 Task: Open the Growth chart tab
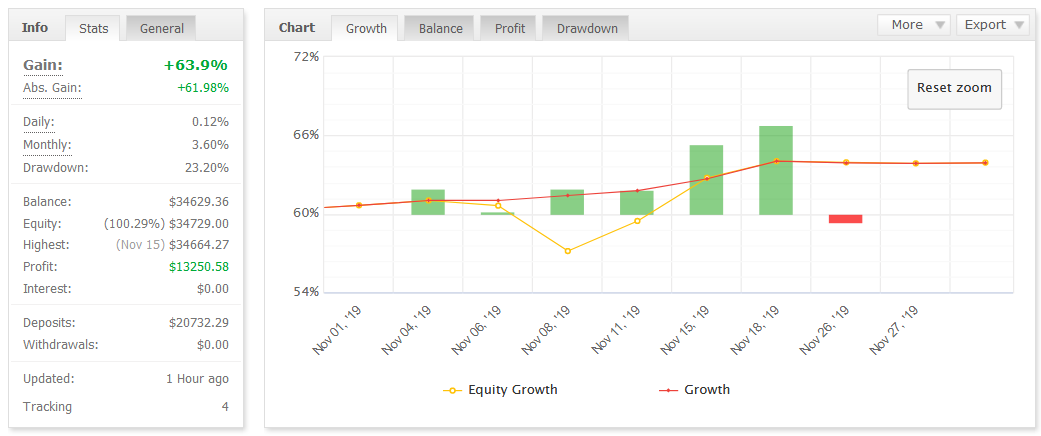[x=366, y=29]
